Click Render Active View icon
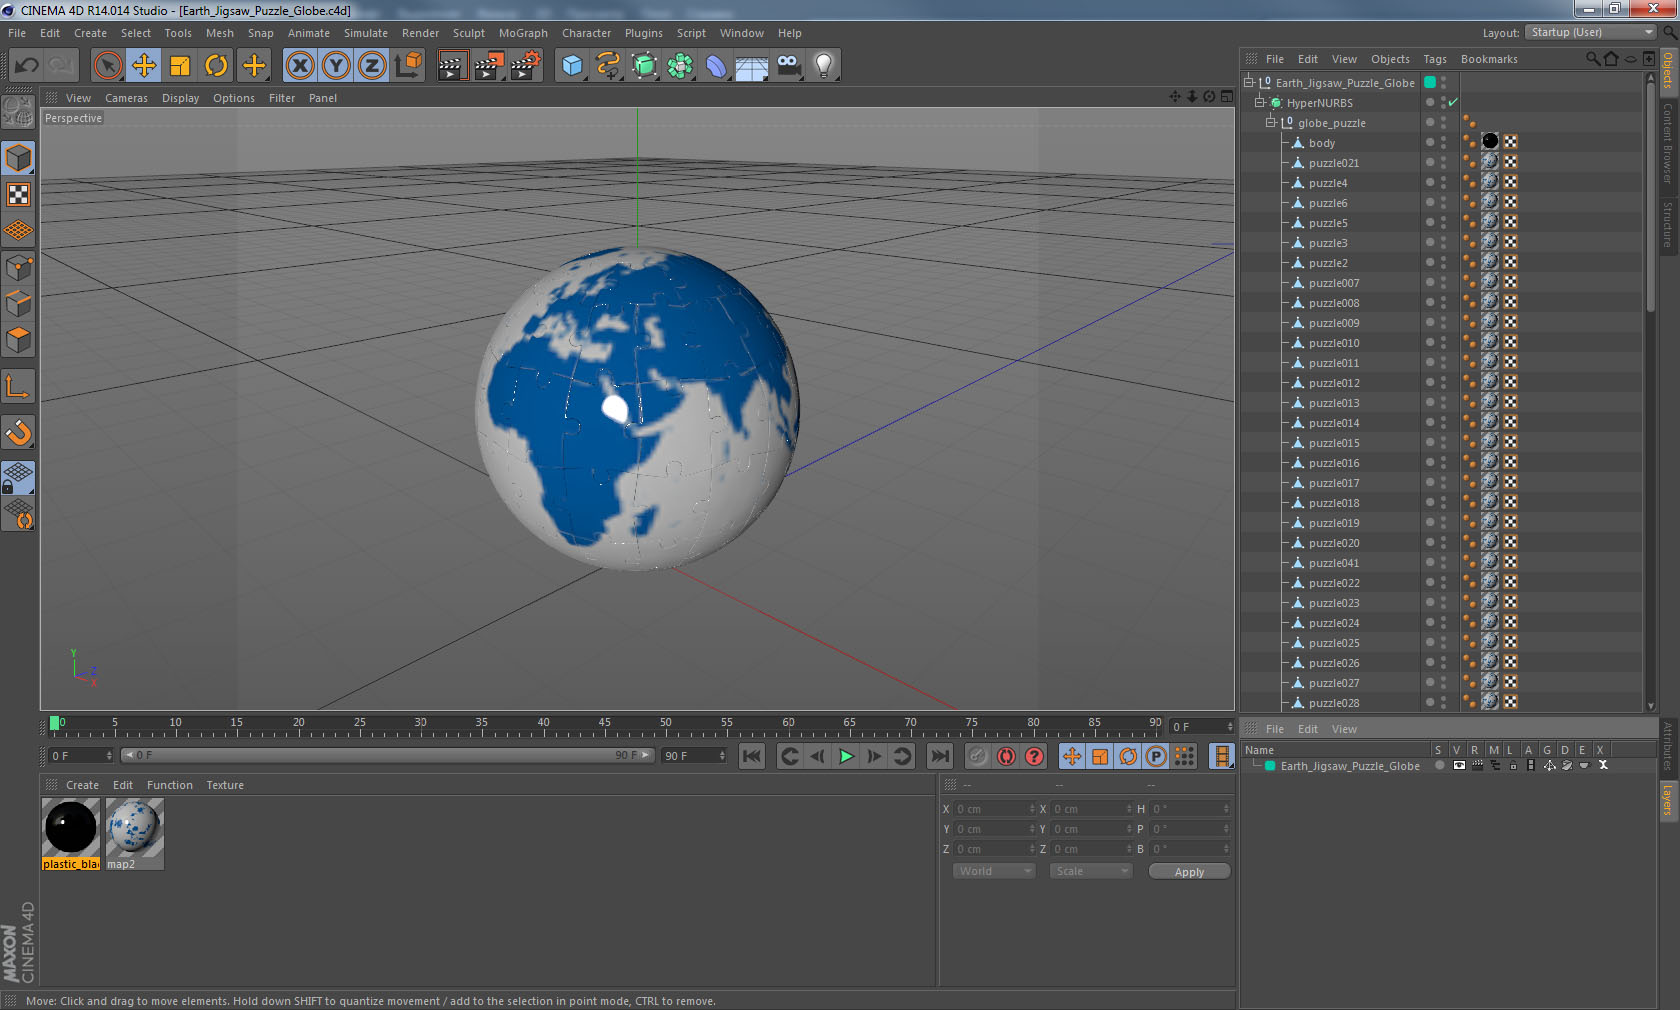Screen dimensions: 1680x1010 tap(452, 66)
